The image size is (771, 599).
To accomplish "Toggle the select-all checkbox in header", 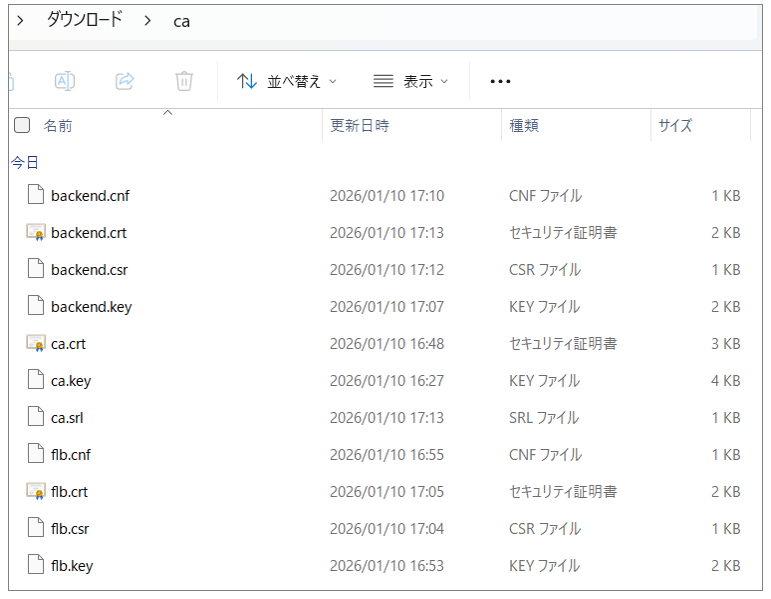I will pyautogui.click(x=22, y=126).
